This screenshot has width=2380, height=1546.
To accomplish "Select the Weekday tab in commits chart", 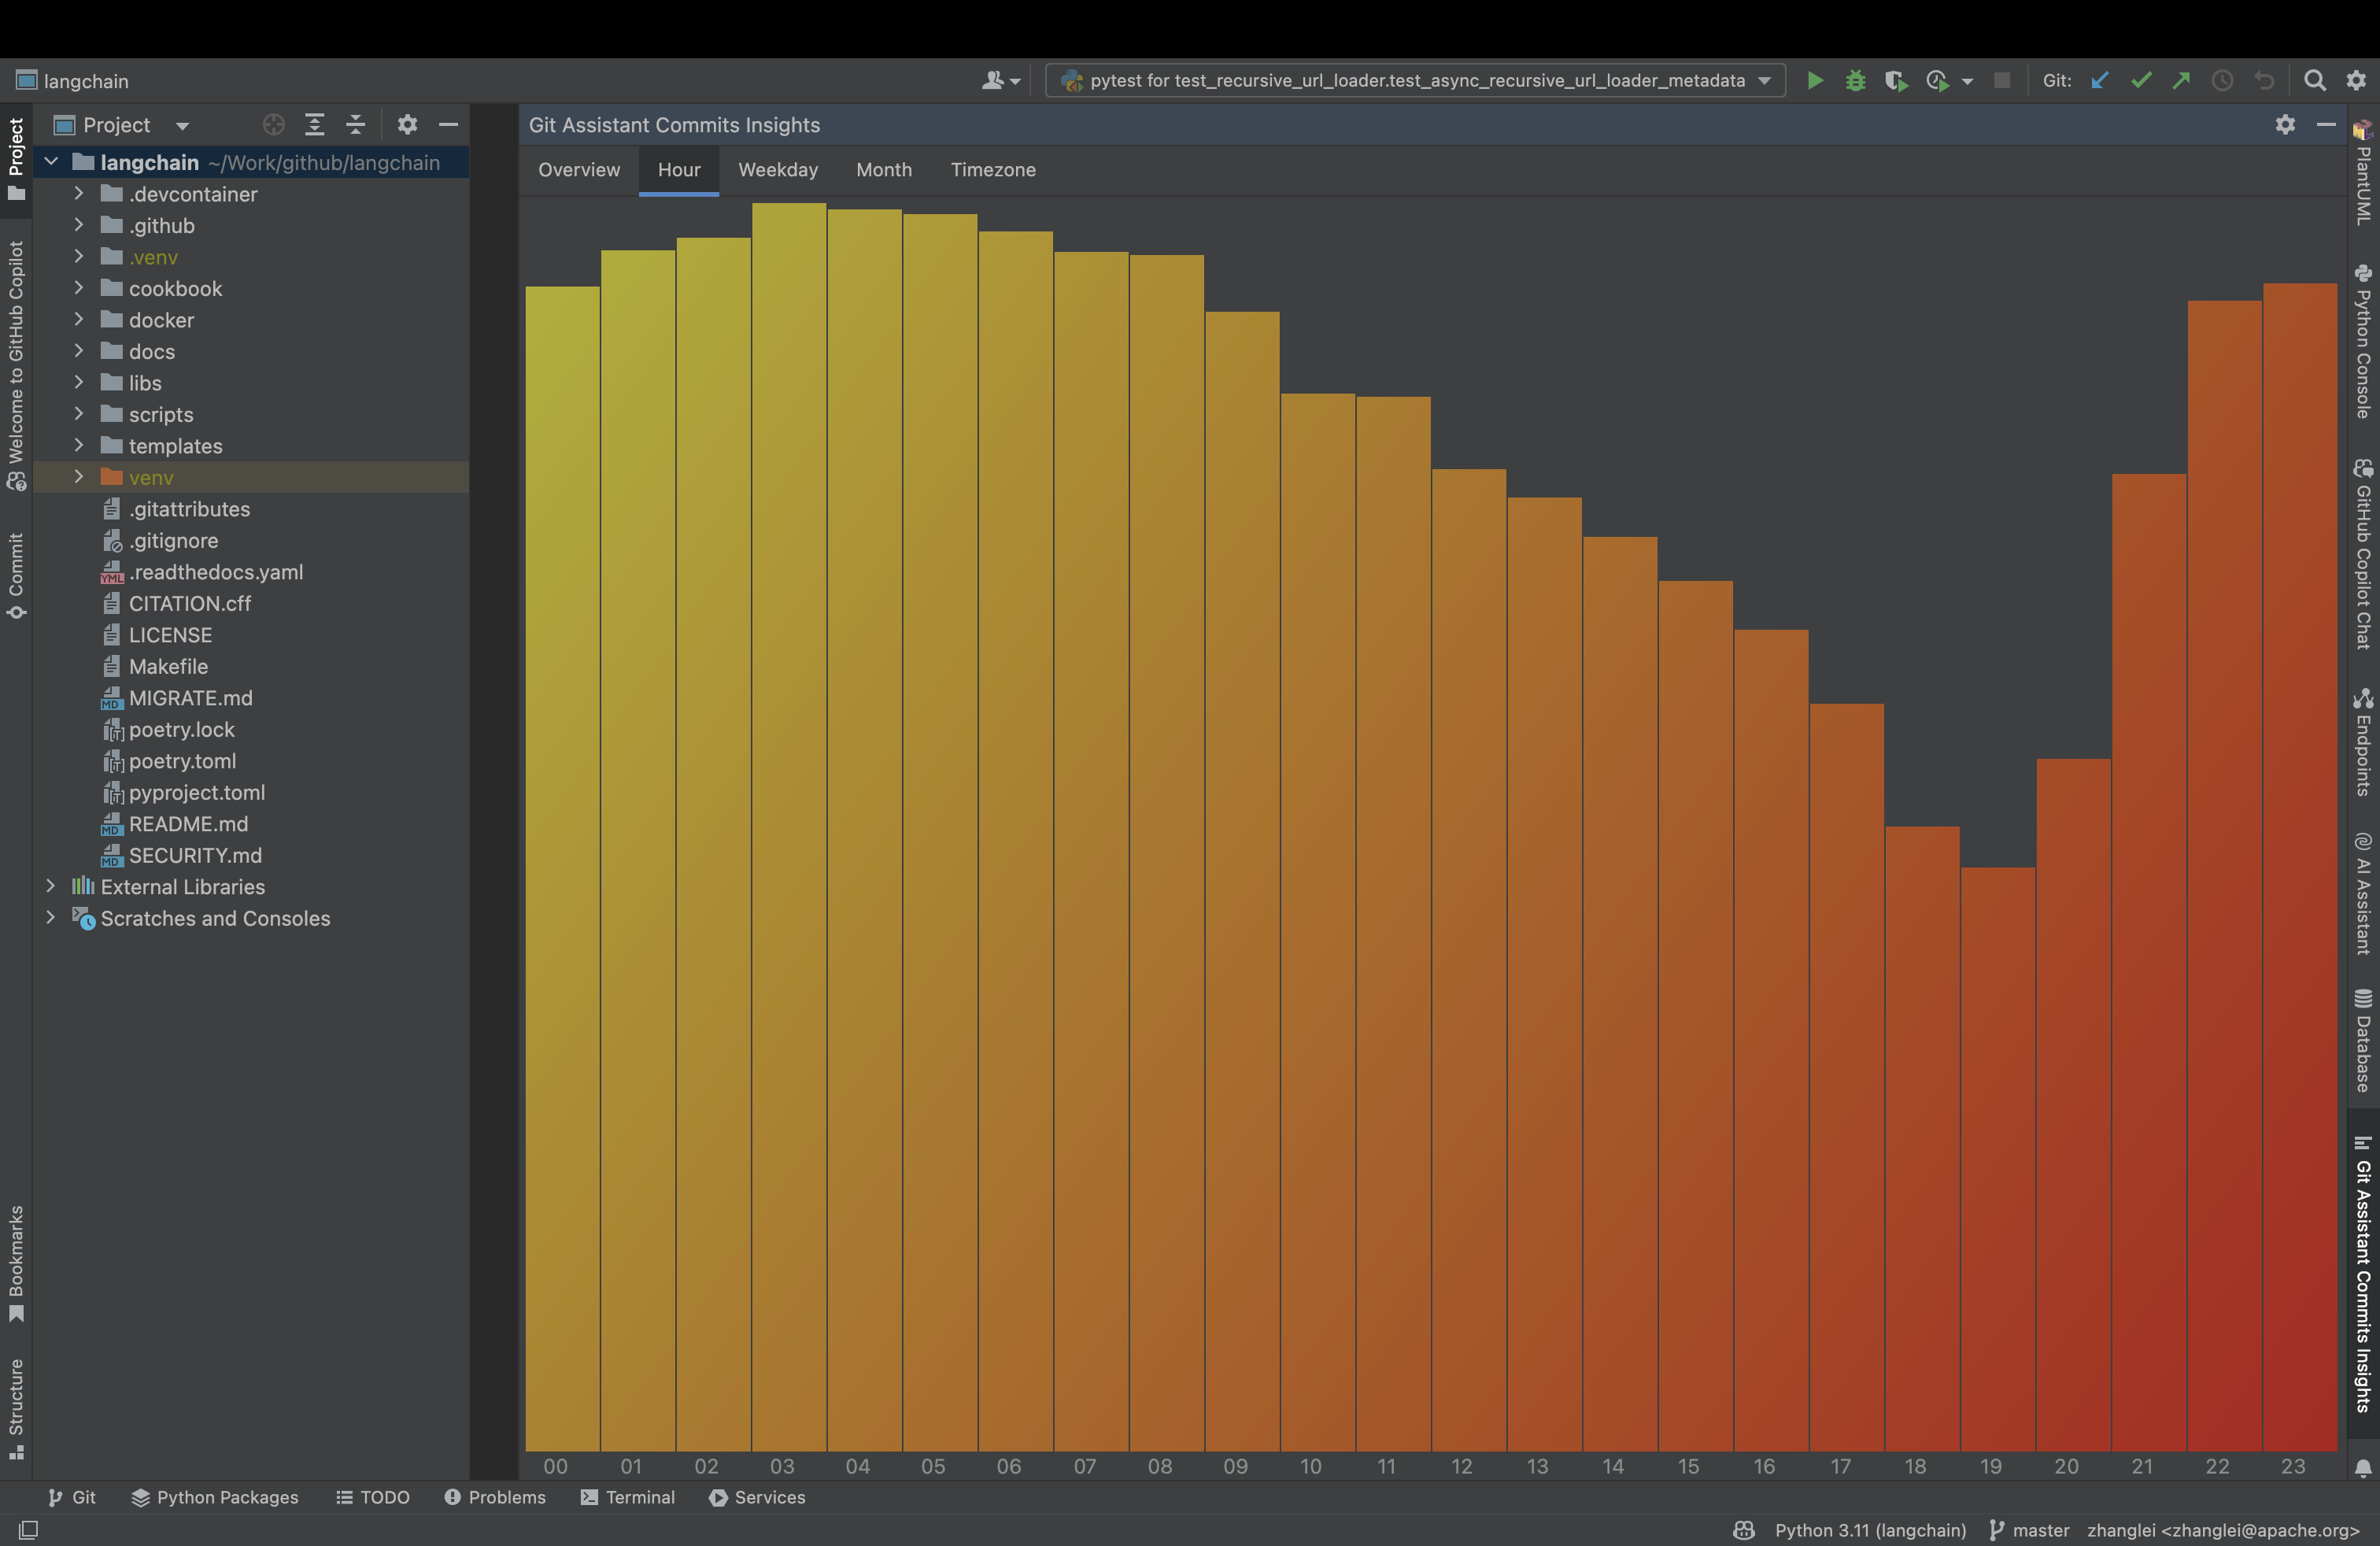I will pyautogui.click(x=777, y=168).
